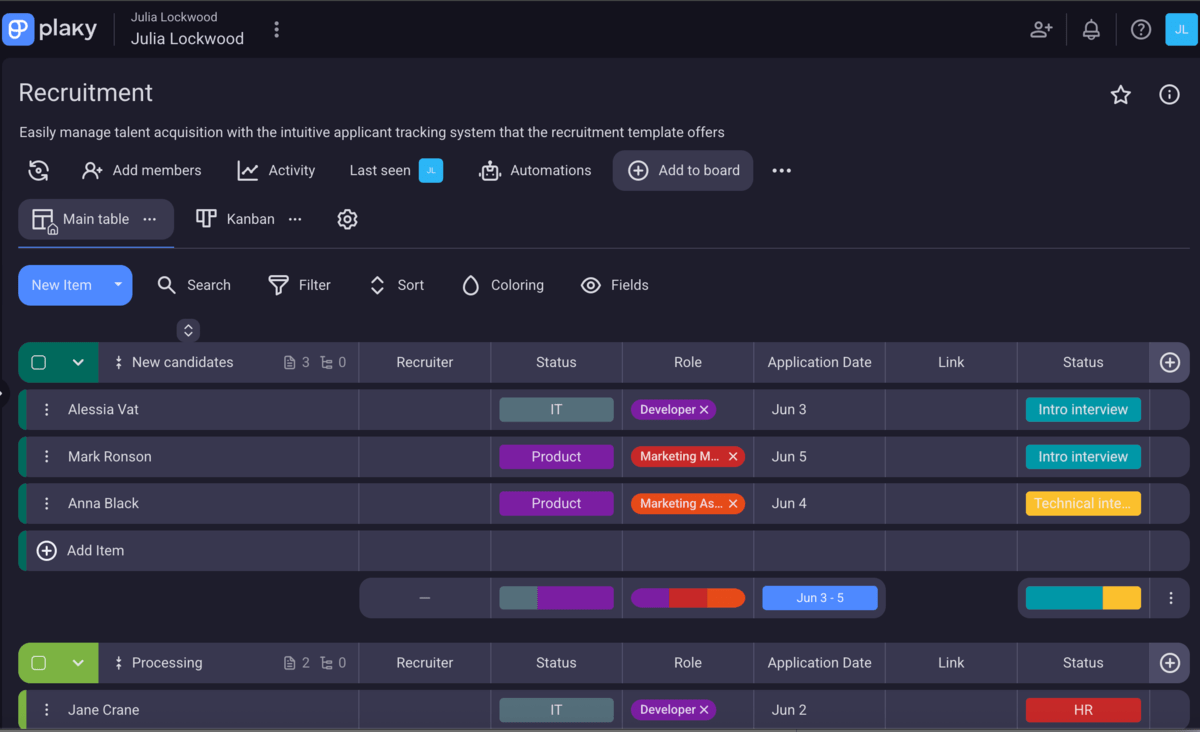Check the Processing group checkbox
Image resolution: width=1200 pixels, height=732 pixels.
(x=39, y=663)
